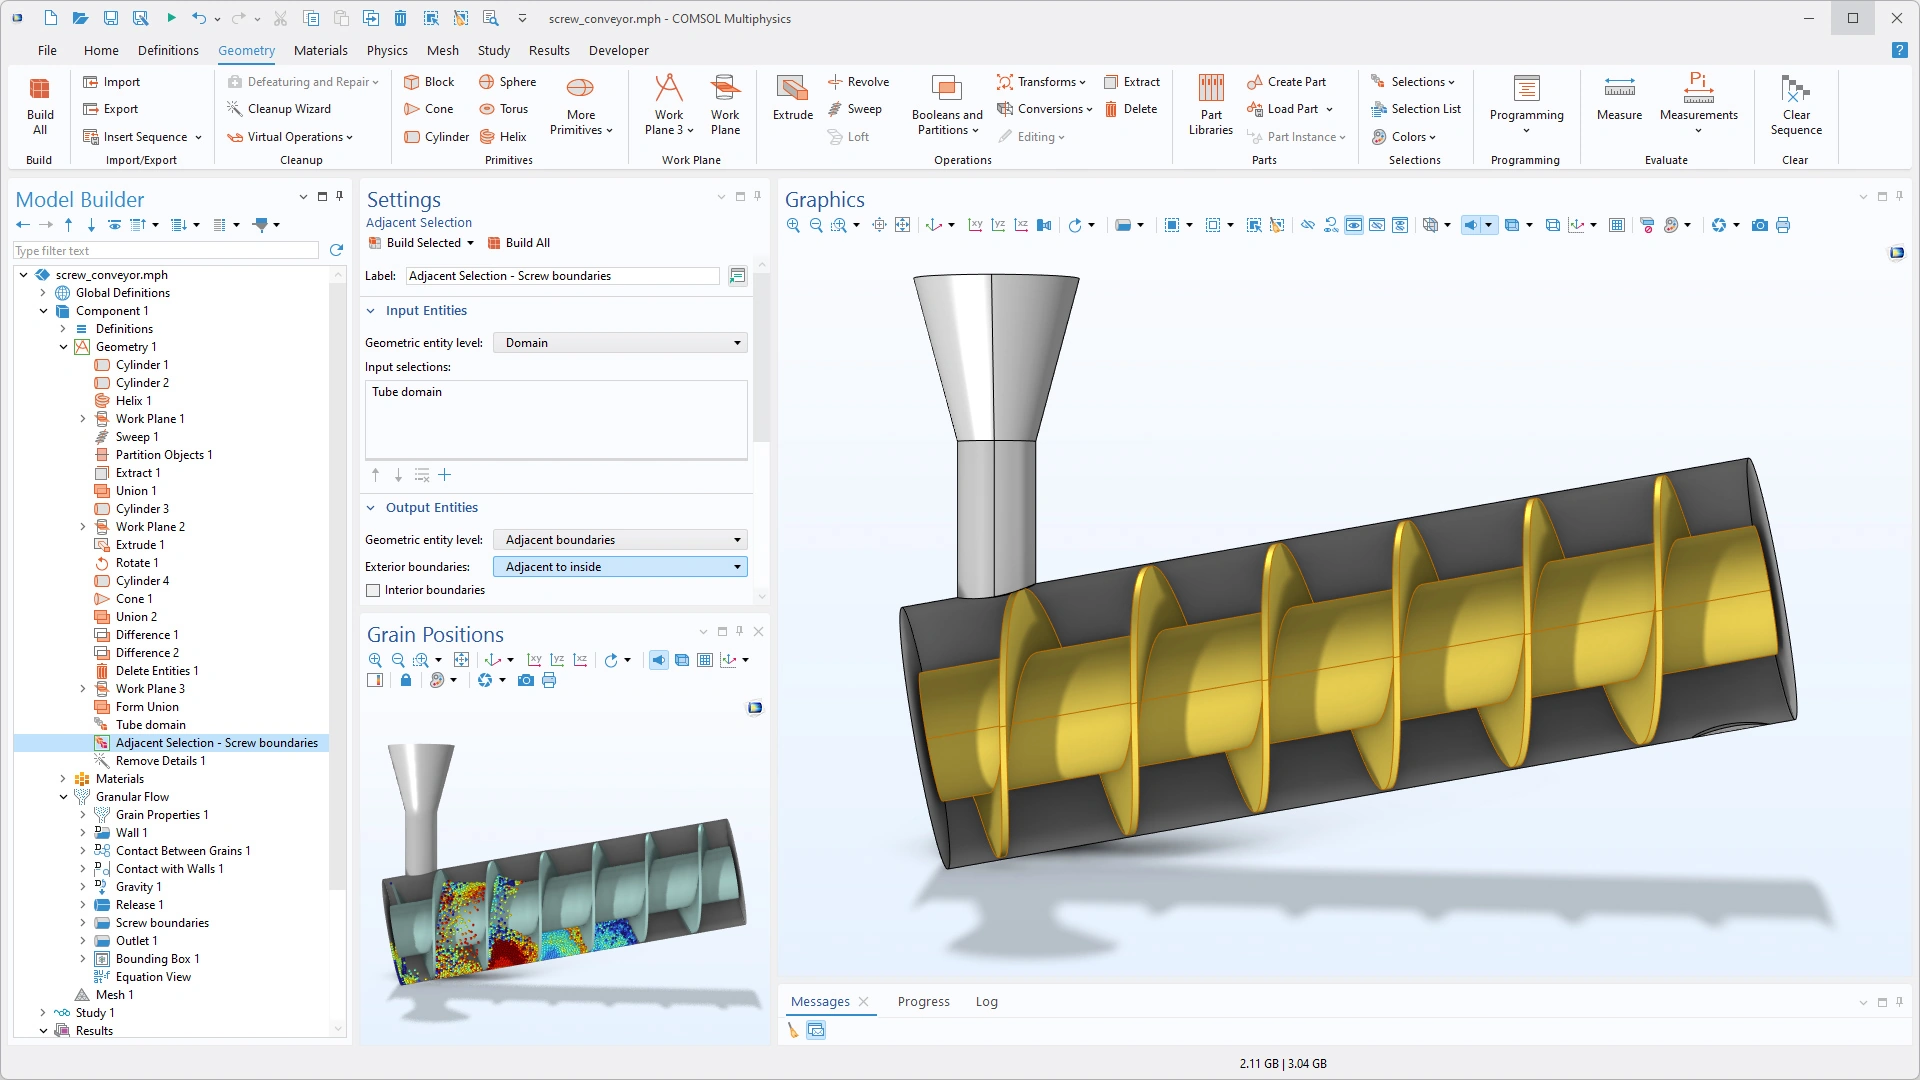Screen dimensions: 1920x1080
Task: Open Geometric entity level Domain dropdown
Action: tap(620, 343)
